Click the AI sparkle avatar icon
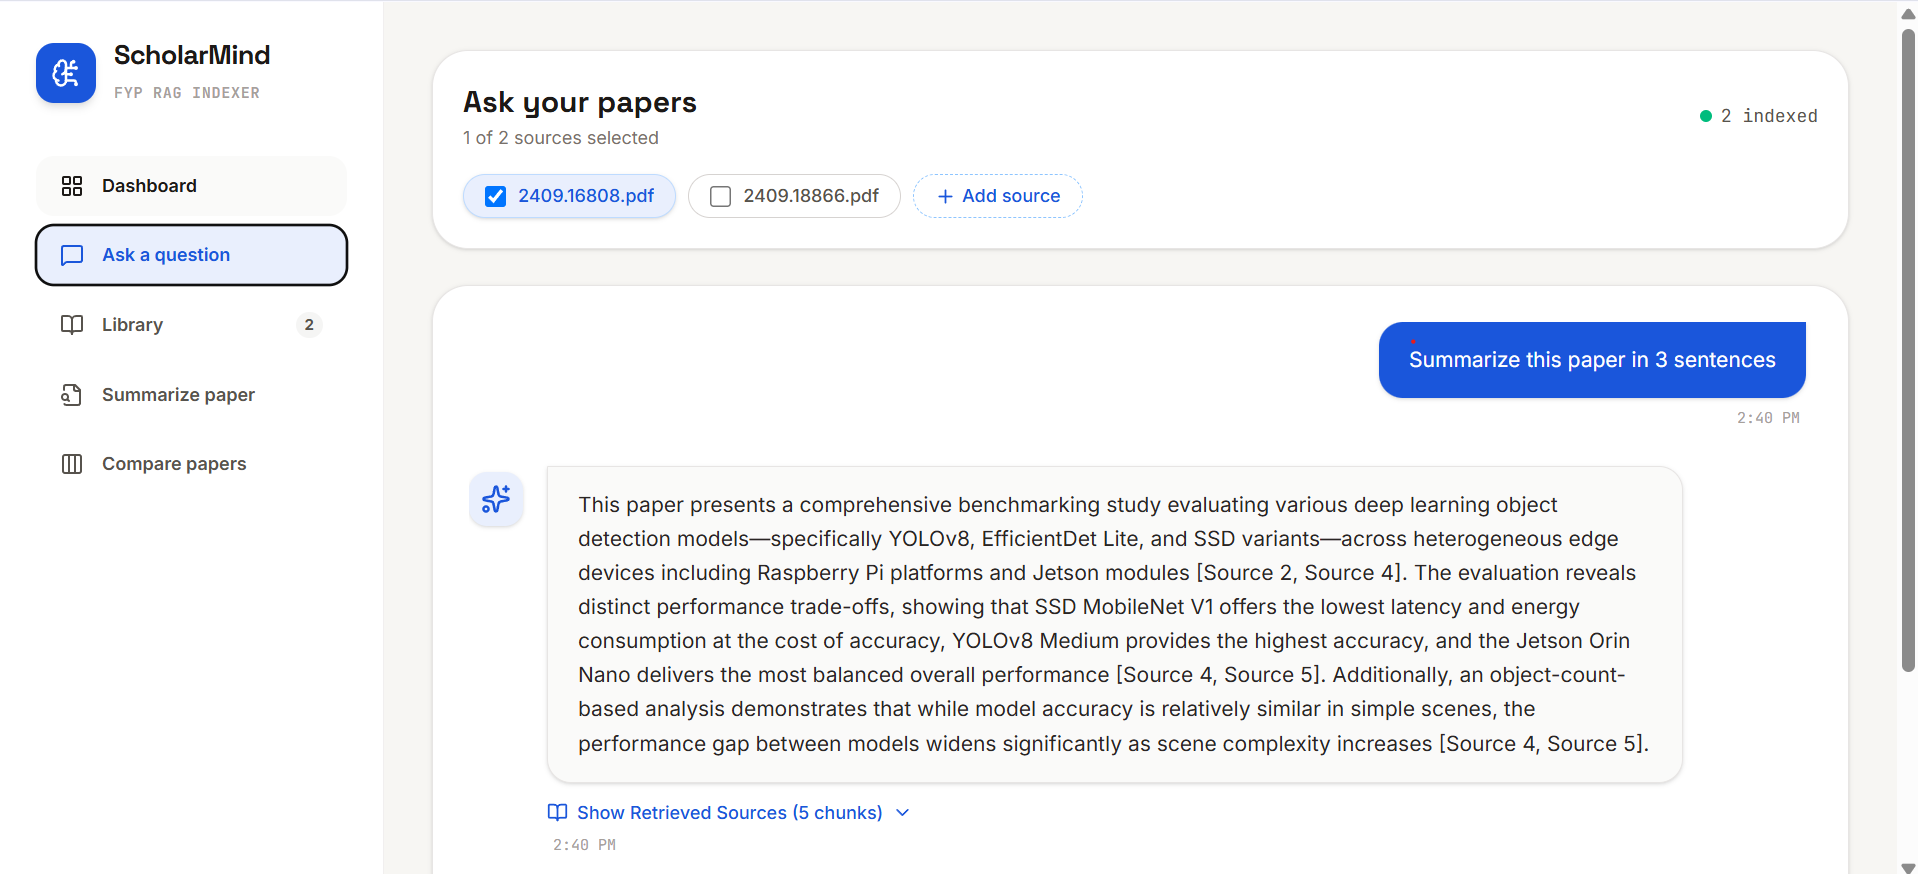The image size is (1918, 874). (x=496, y=498)
